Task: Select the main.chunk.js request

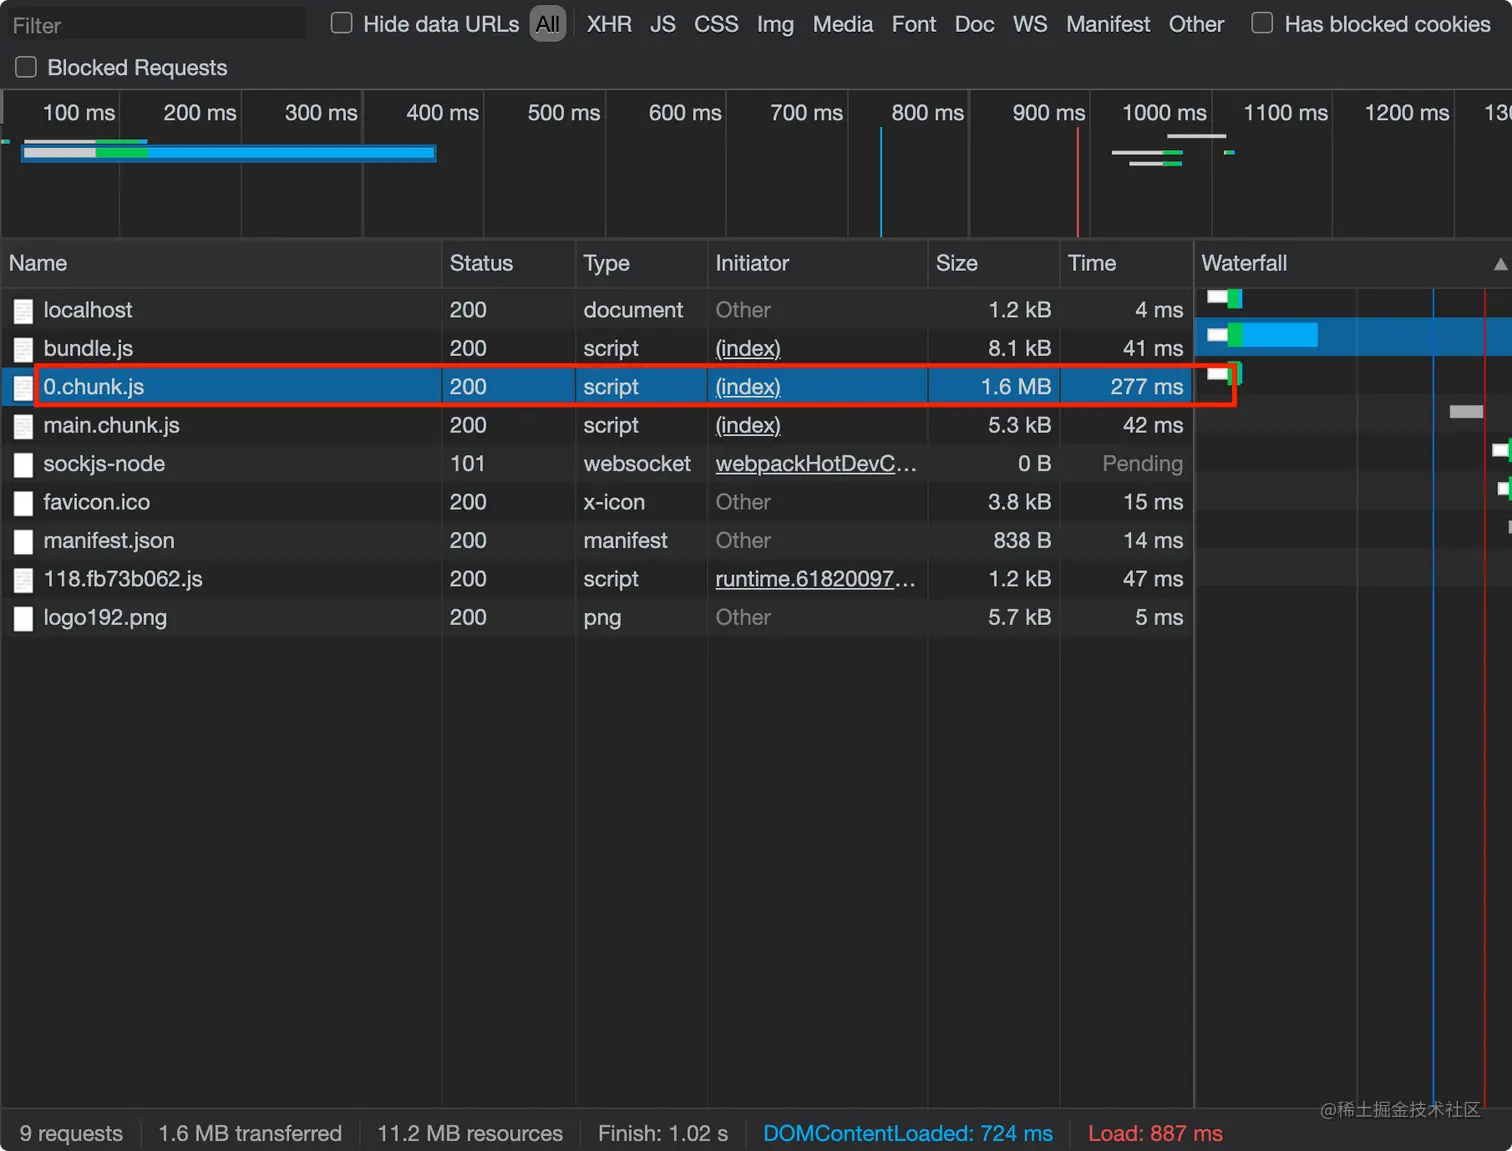Action: (597, 425)
